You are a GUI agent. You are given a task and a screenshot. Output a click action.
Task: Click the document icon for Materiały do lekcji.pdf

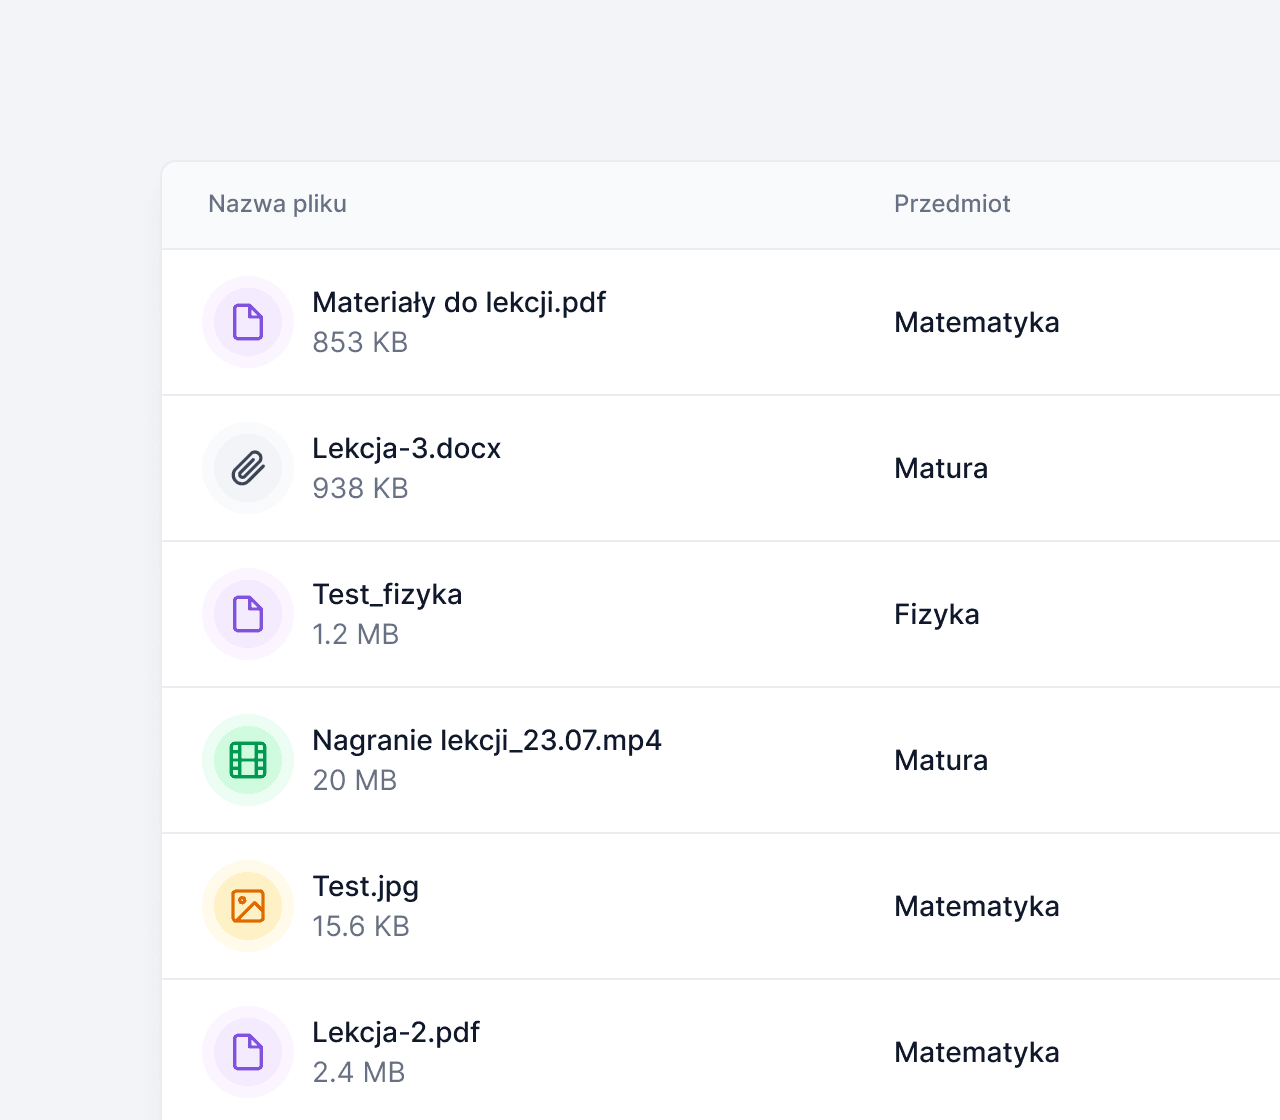(x=248, y=322)
